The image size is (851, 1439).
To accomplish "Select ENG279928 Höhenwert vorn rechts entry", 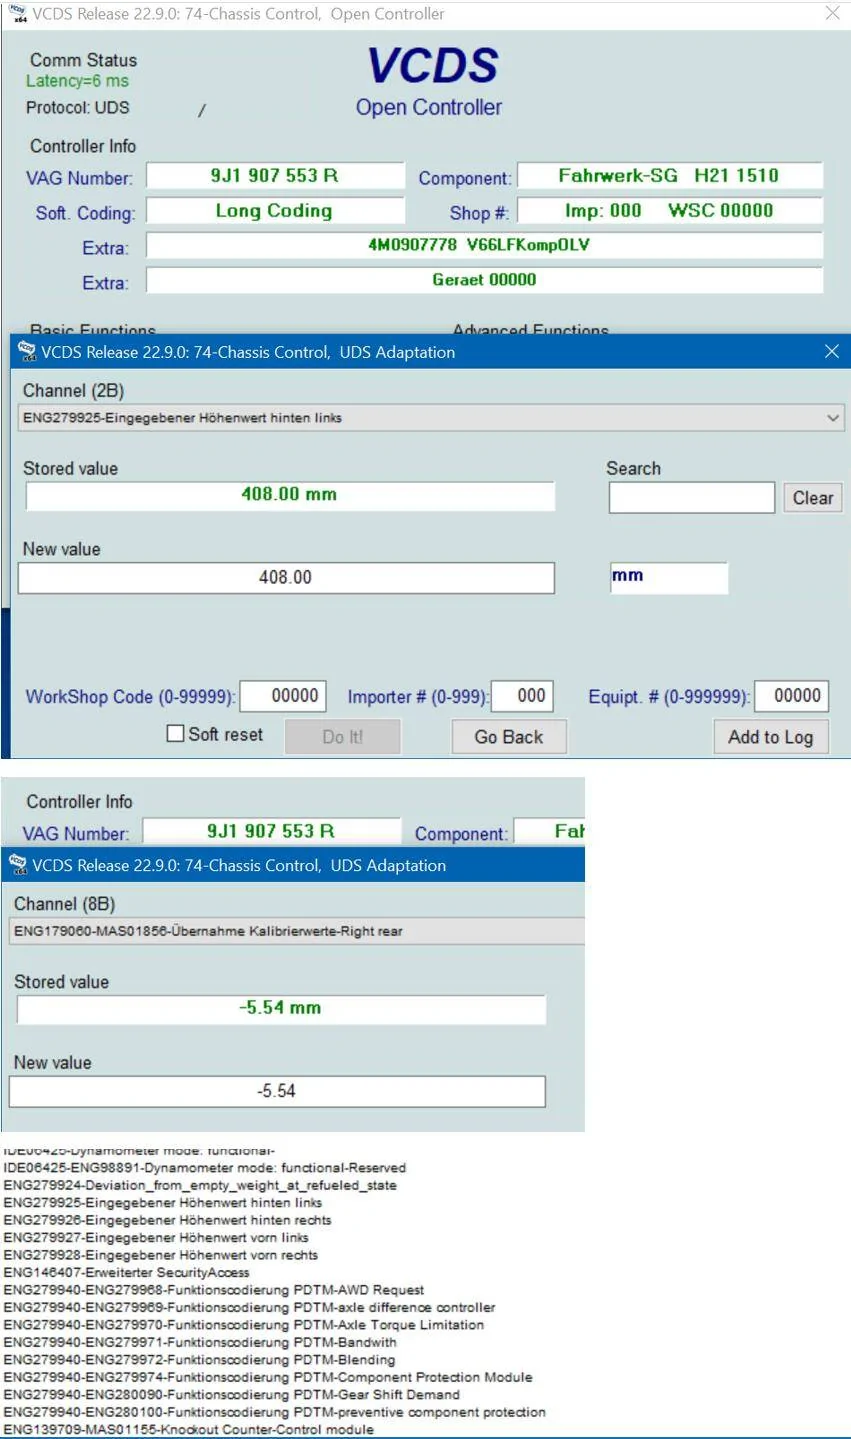I will click(161, 1255).
